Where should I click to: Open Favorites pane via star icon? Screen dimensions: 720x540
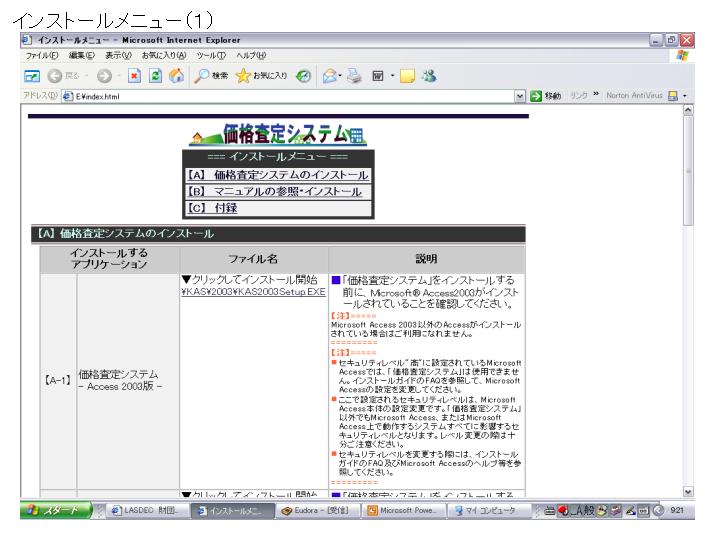(243, 76)
